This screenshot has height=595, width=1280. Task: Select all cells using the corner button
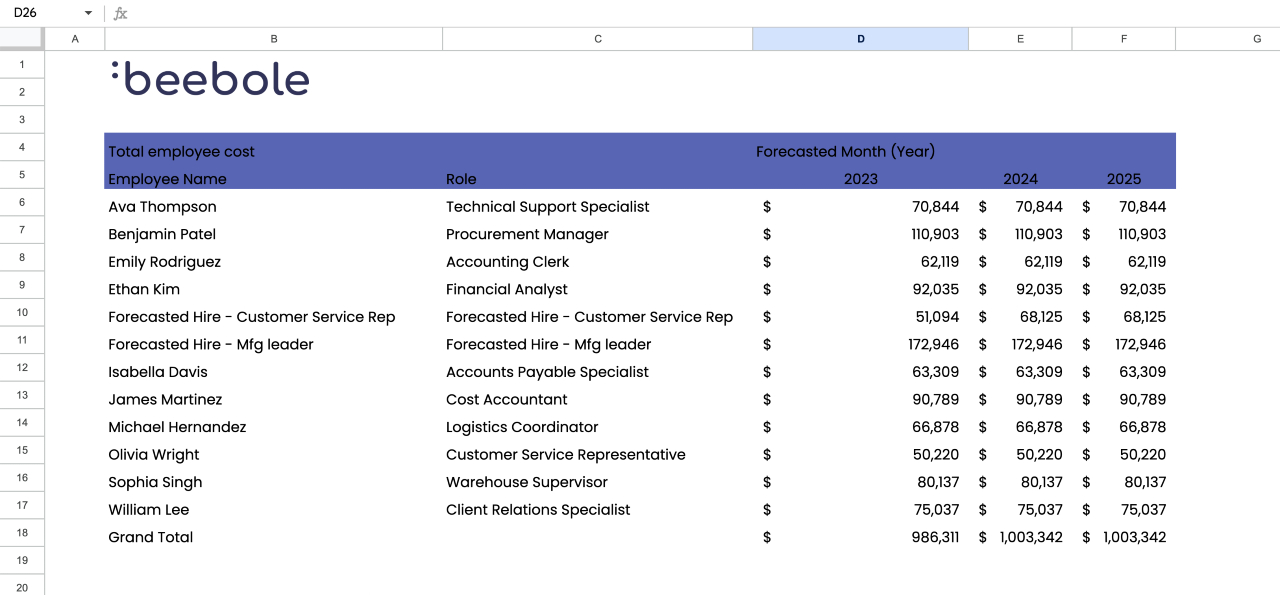(22, 38)
